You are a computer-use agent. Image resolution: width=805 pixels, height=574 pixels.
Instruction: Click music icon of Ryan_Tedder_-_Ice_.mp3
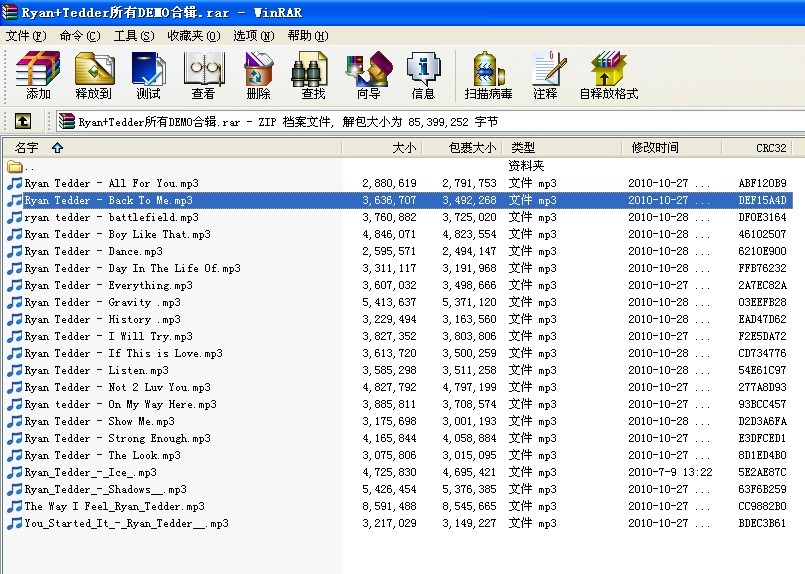[x=14, y=472]
